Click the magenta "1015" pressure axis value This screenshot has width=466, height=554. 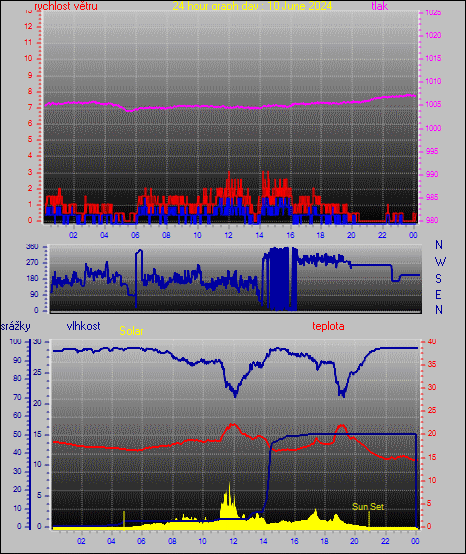click(433, 58)
